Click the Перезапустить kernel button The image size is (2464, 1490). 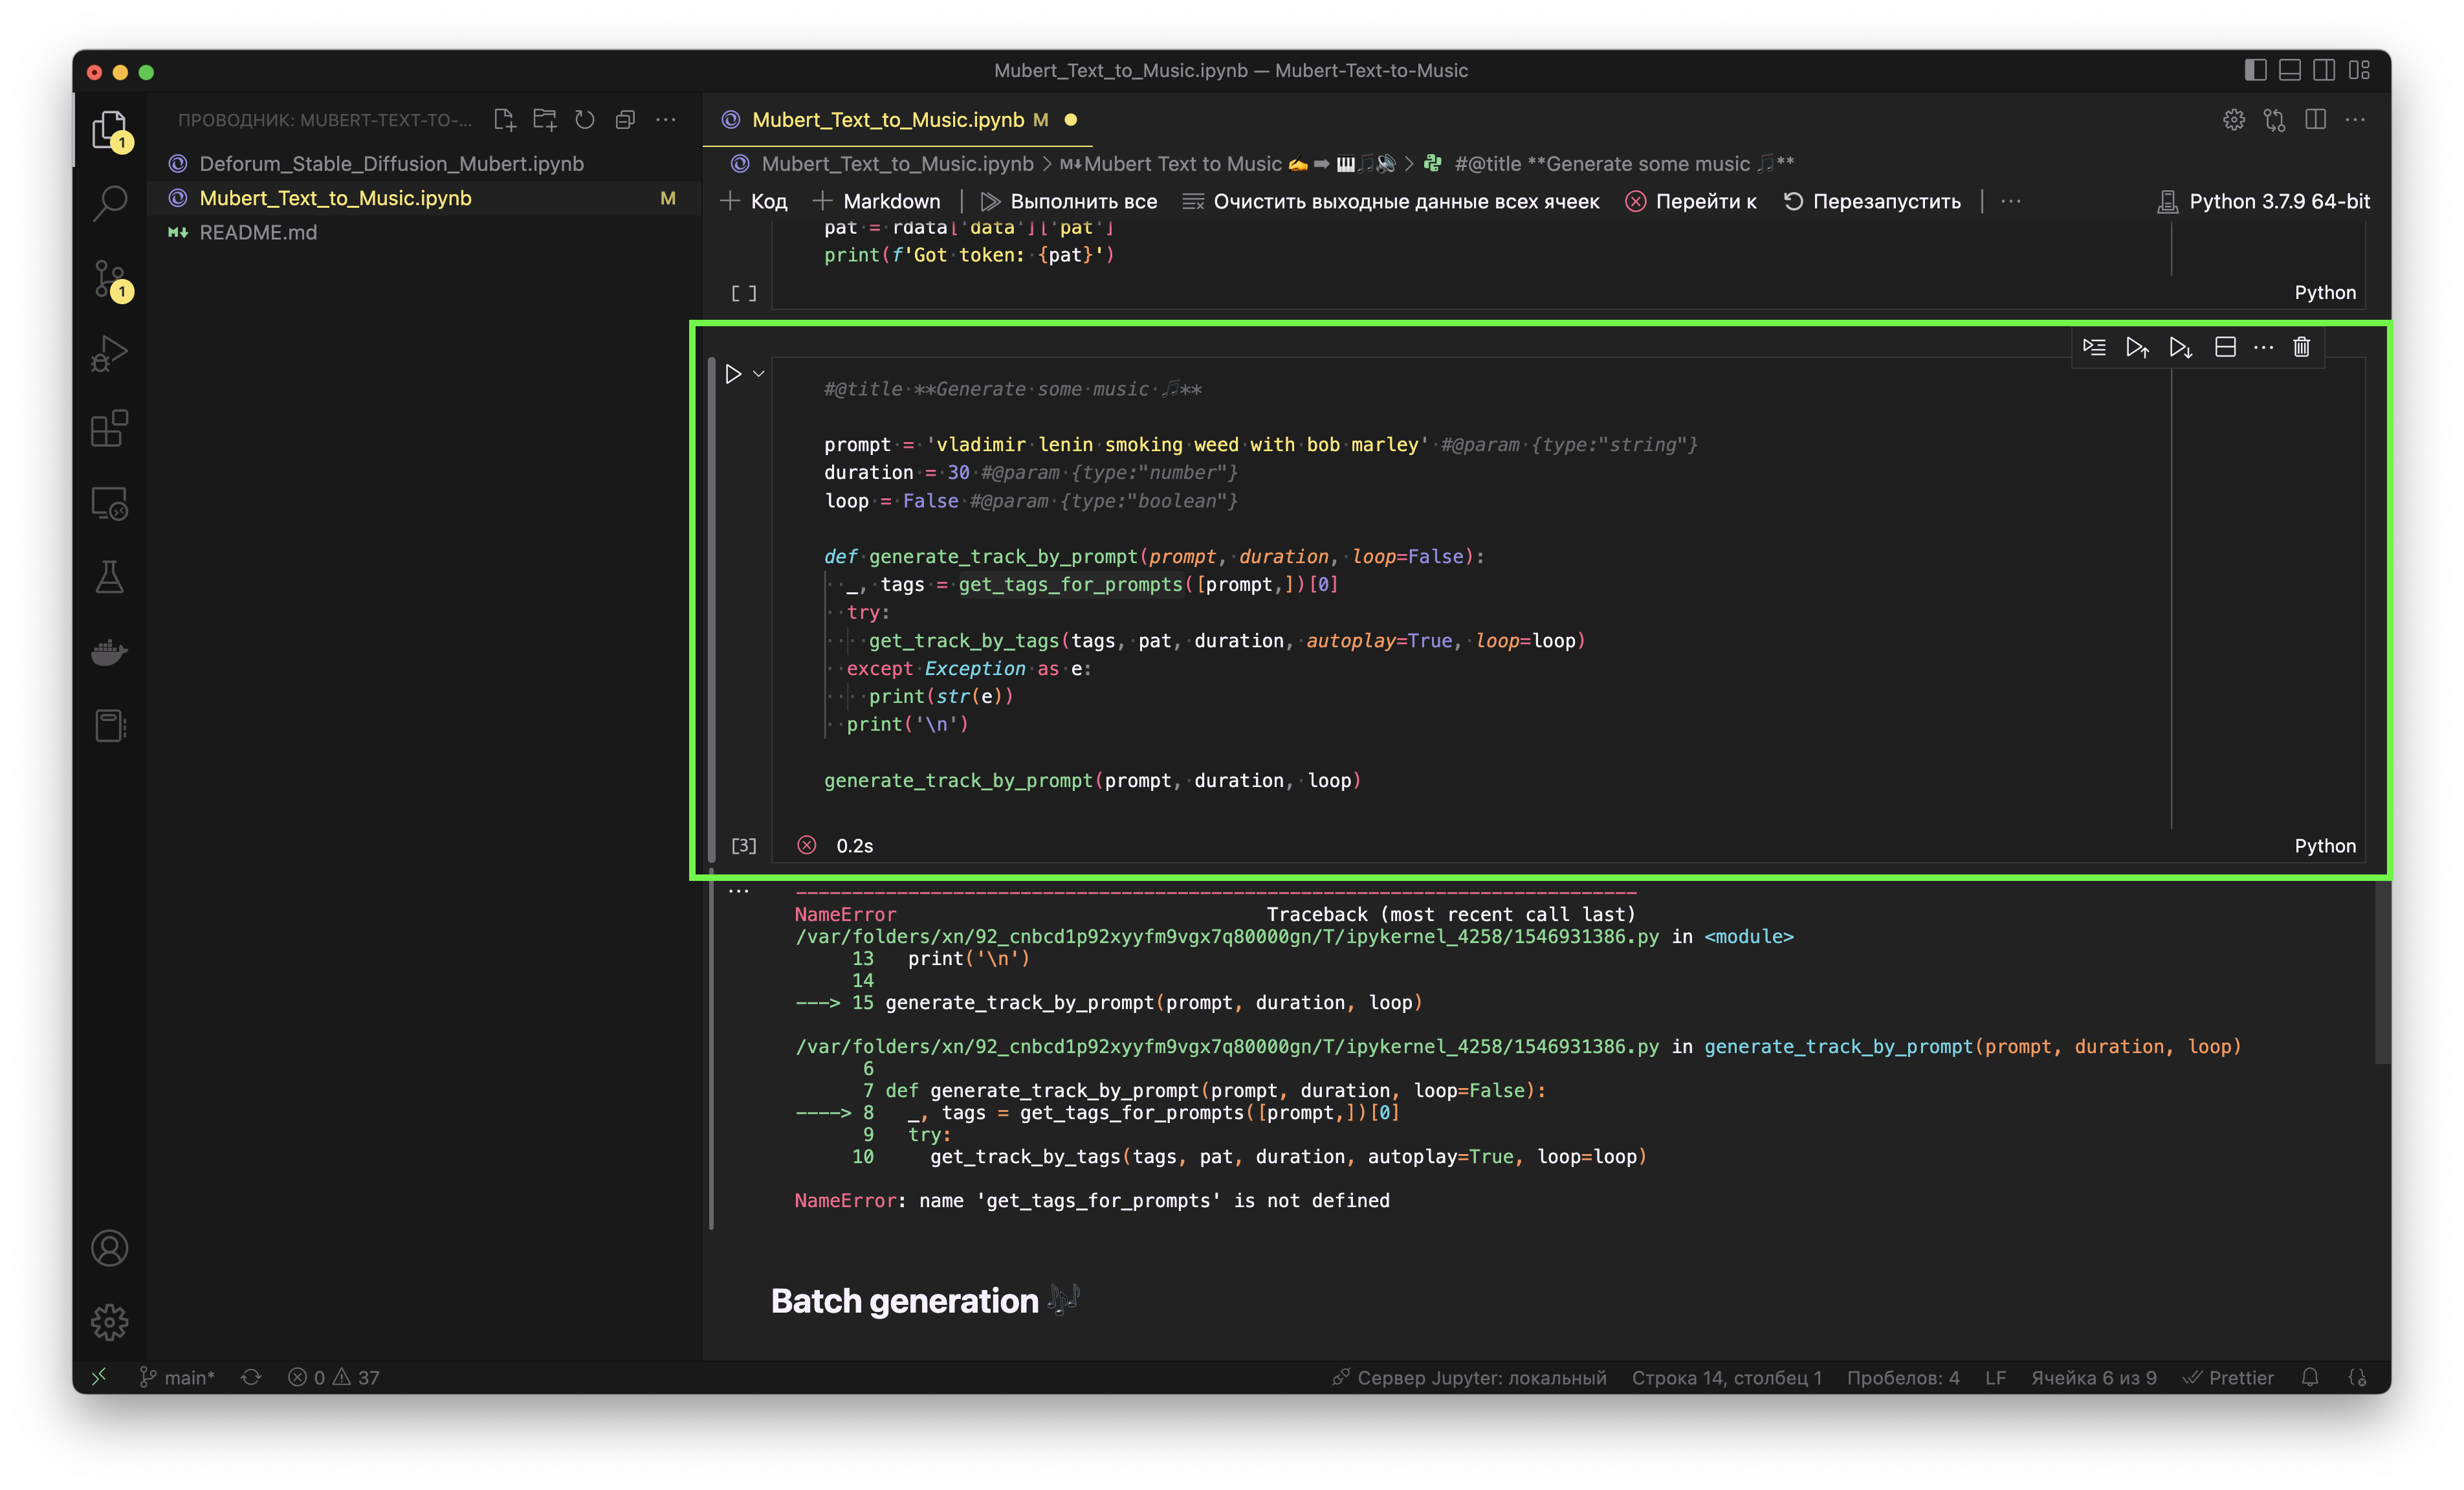tap(1872, 201)
